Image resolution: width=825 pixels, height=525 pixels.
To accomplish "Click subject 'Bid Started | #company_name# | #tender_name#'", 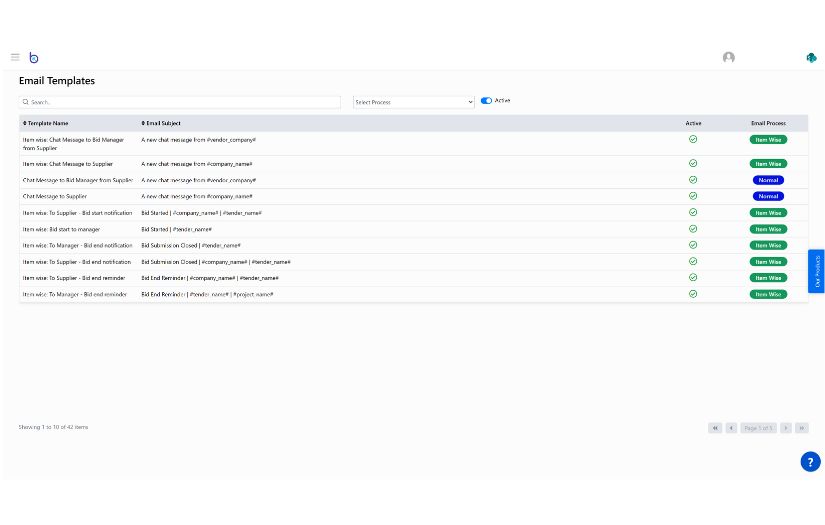I will (x=202, y=213).
